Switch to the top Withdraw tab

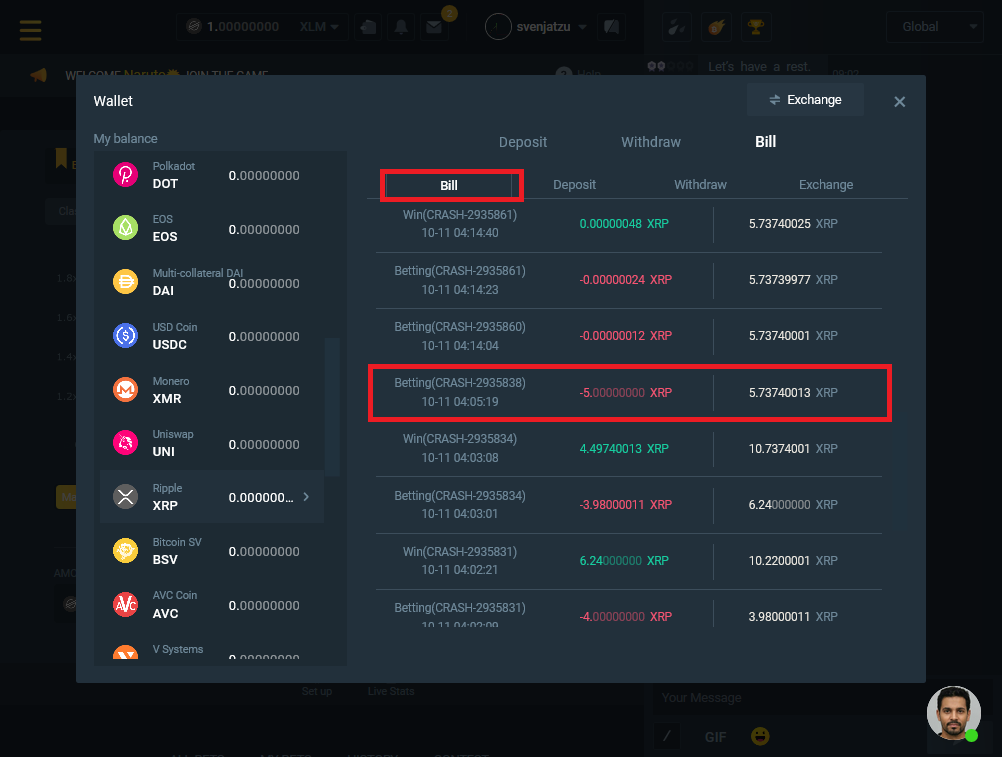tap(650, 142)
